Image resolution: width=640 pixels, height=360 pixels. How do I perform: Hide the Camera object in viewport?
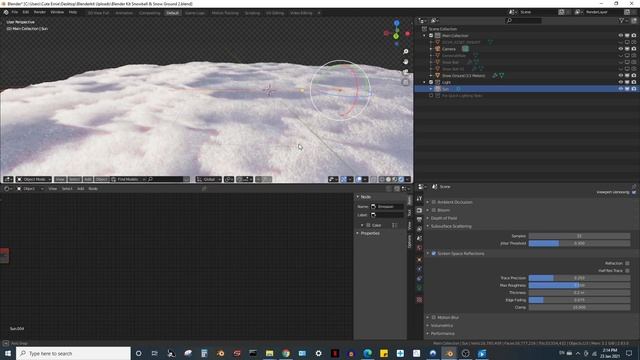click(620, 49)
